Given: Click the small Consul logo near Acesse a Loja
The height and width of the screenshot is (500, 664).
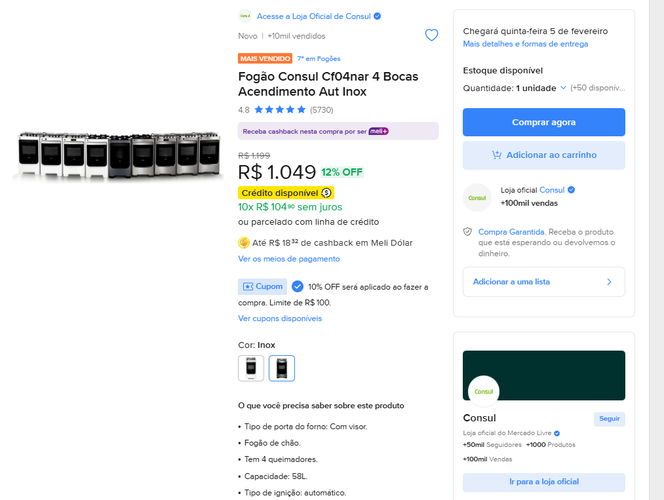Looking at the screenshot, I should click(x=245, y=16).
